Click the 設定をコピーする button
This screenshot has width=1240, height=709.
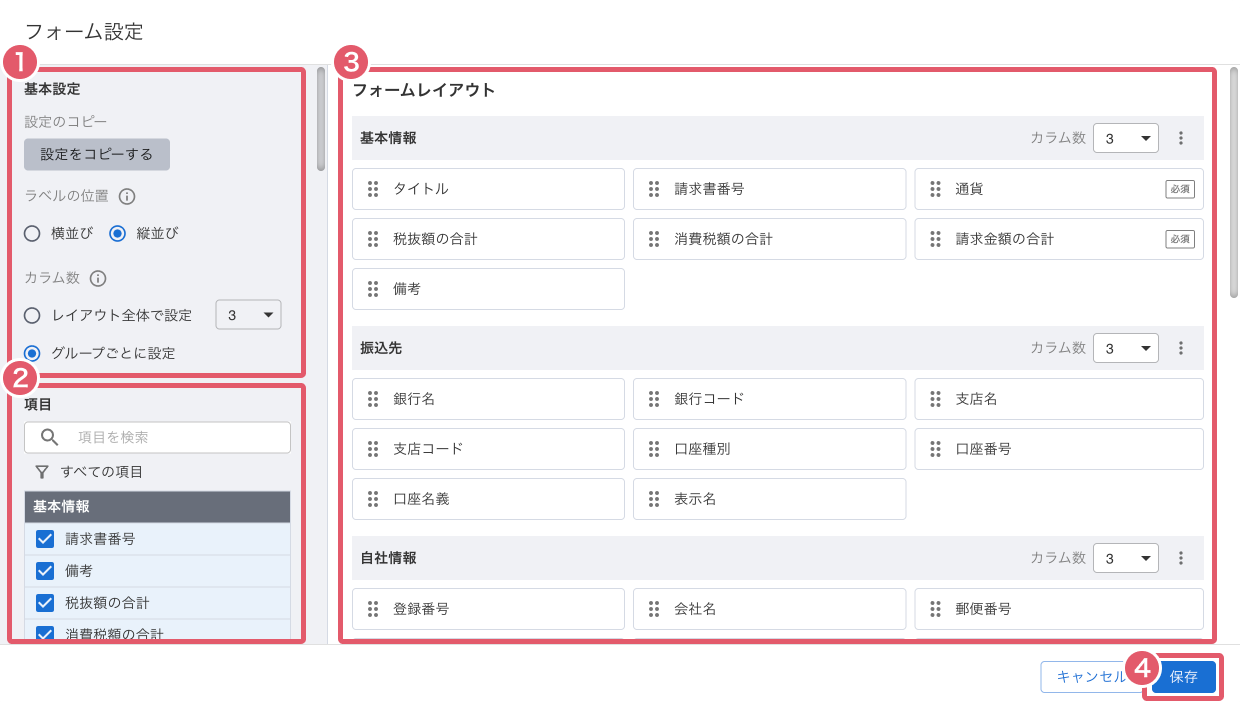coord(97,155)
